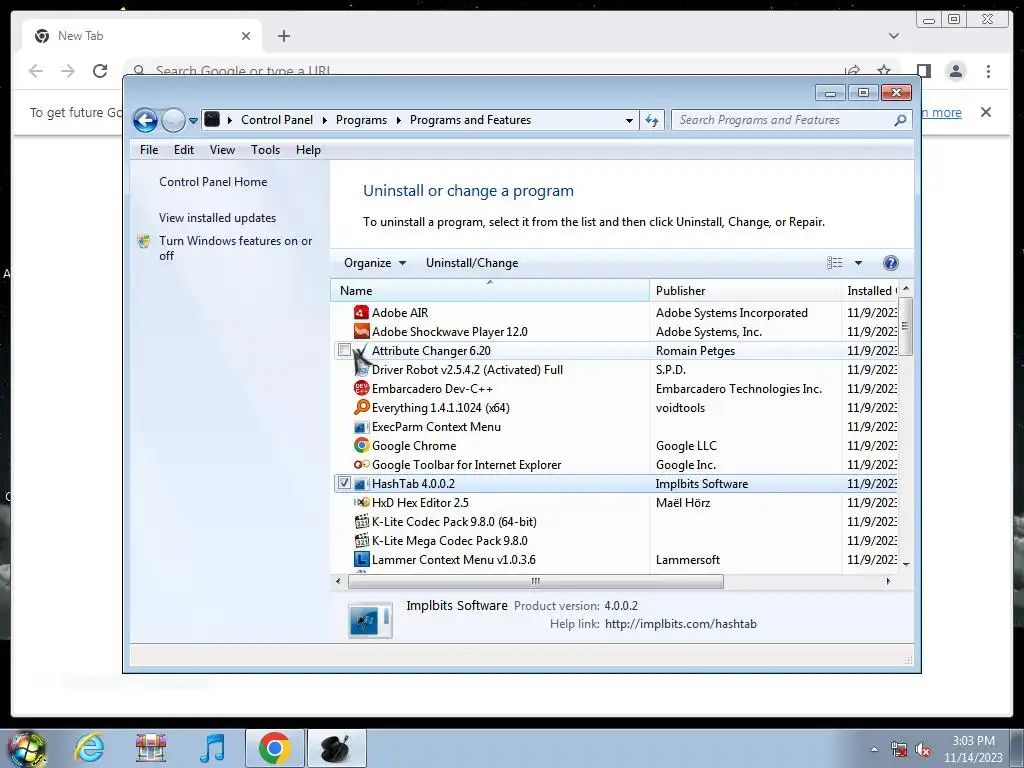Click the Google Chrome list icon
1024x768 pixels.
(361, 445)
